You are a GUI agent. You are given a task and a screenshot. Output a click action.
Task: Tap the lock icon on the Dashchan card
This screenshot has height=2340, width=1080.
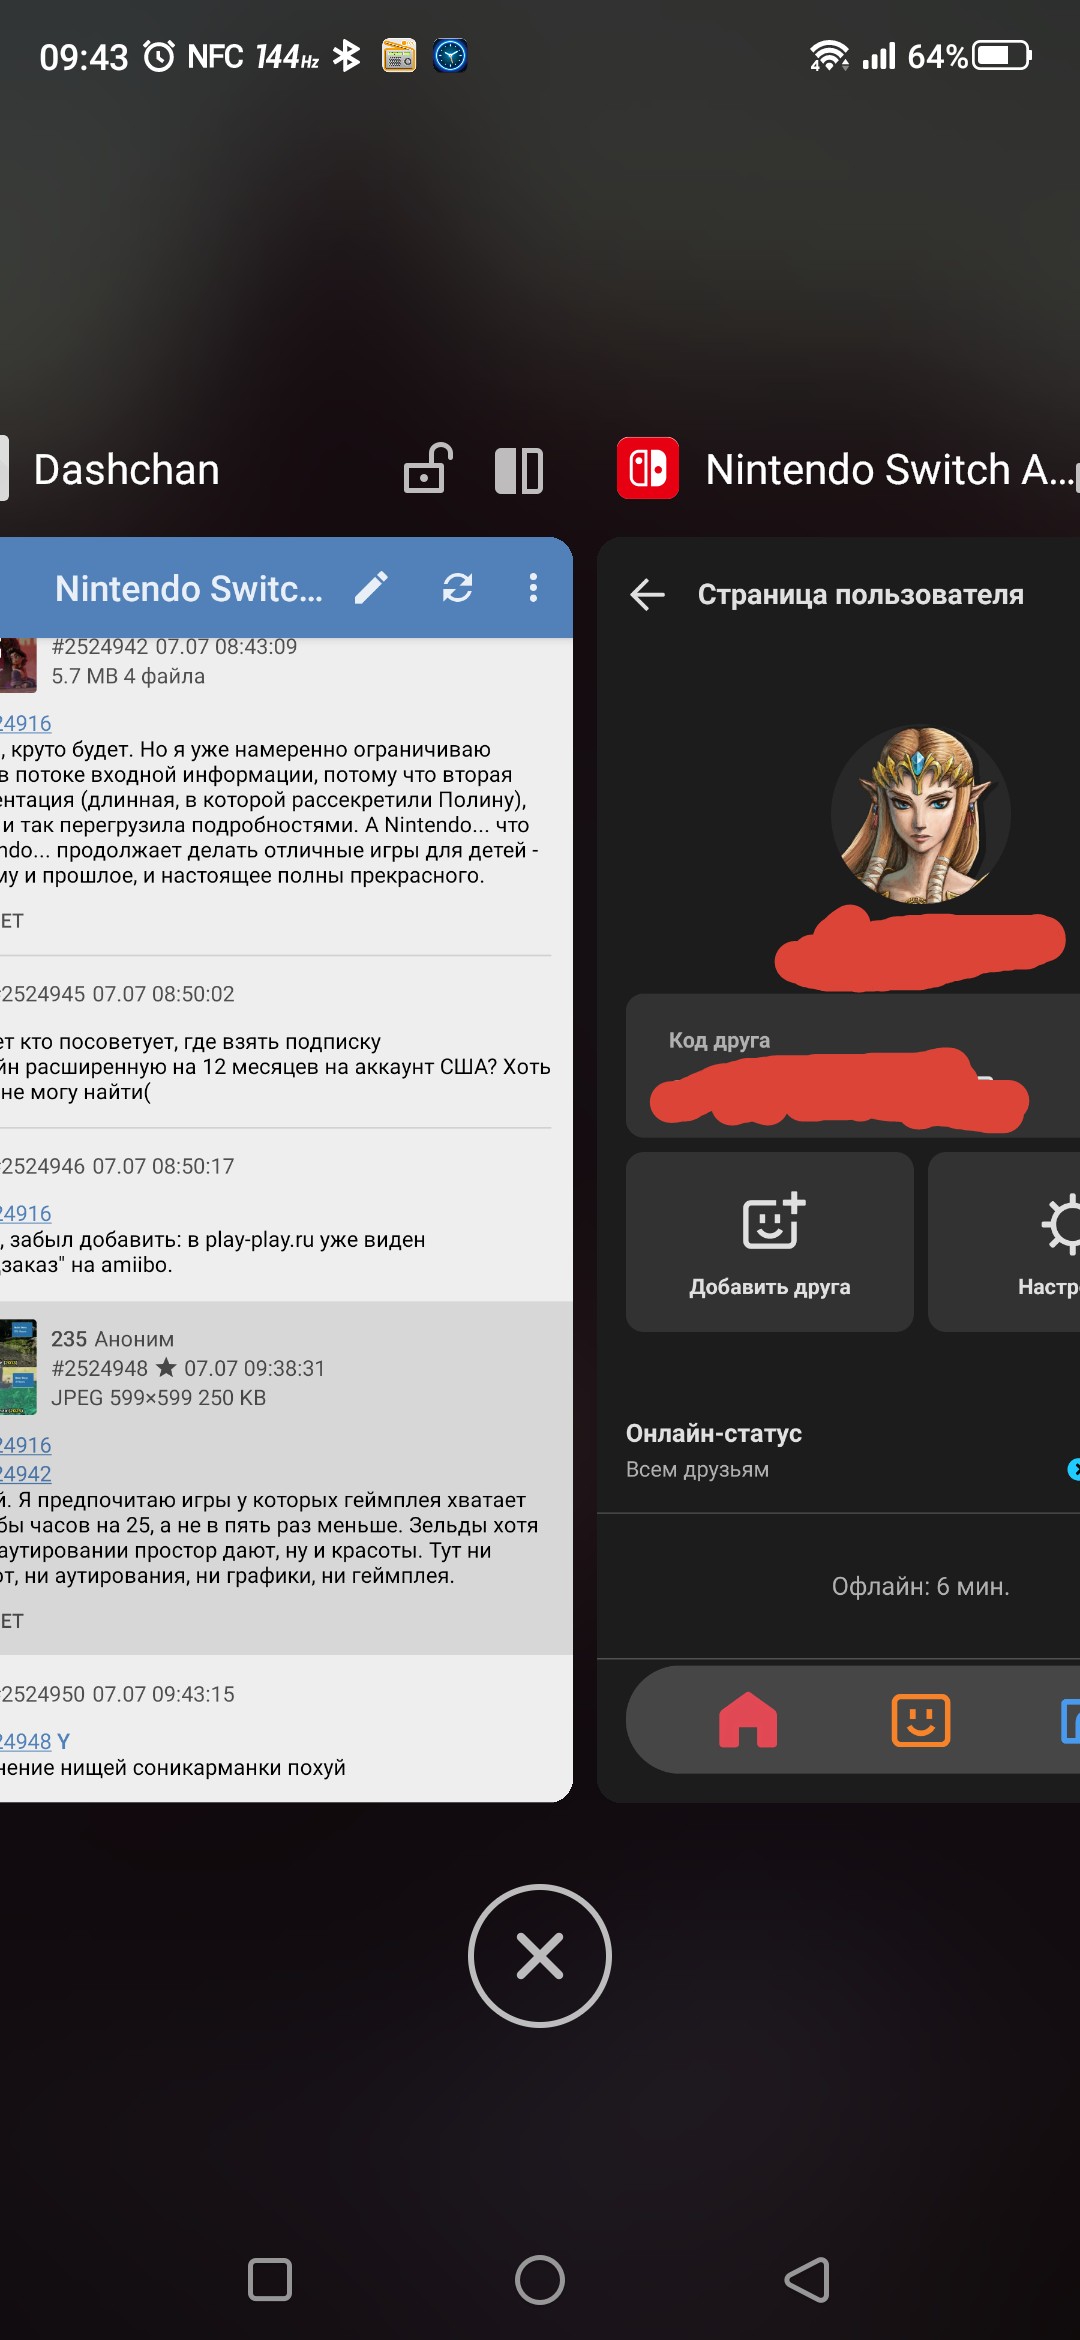(428, 468)
